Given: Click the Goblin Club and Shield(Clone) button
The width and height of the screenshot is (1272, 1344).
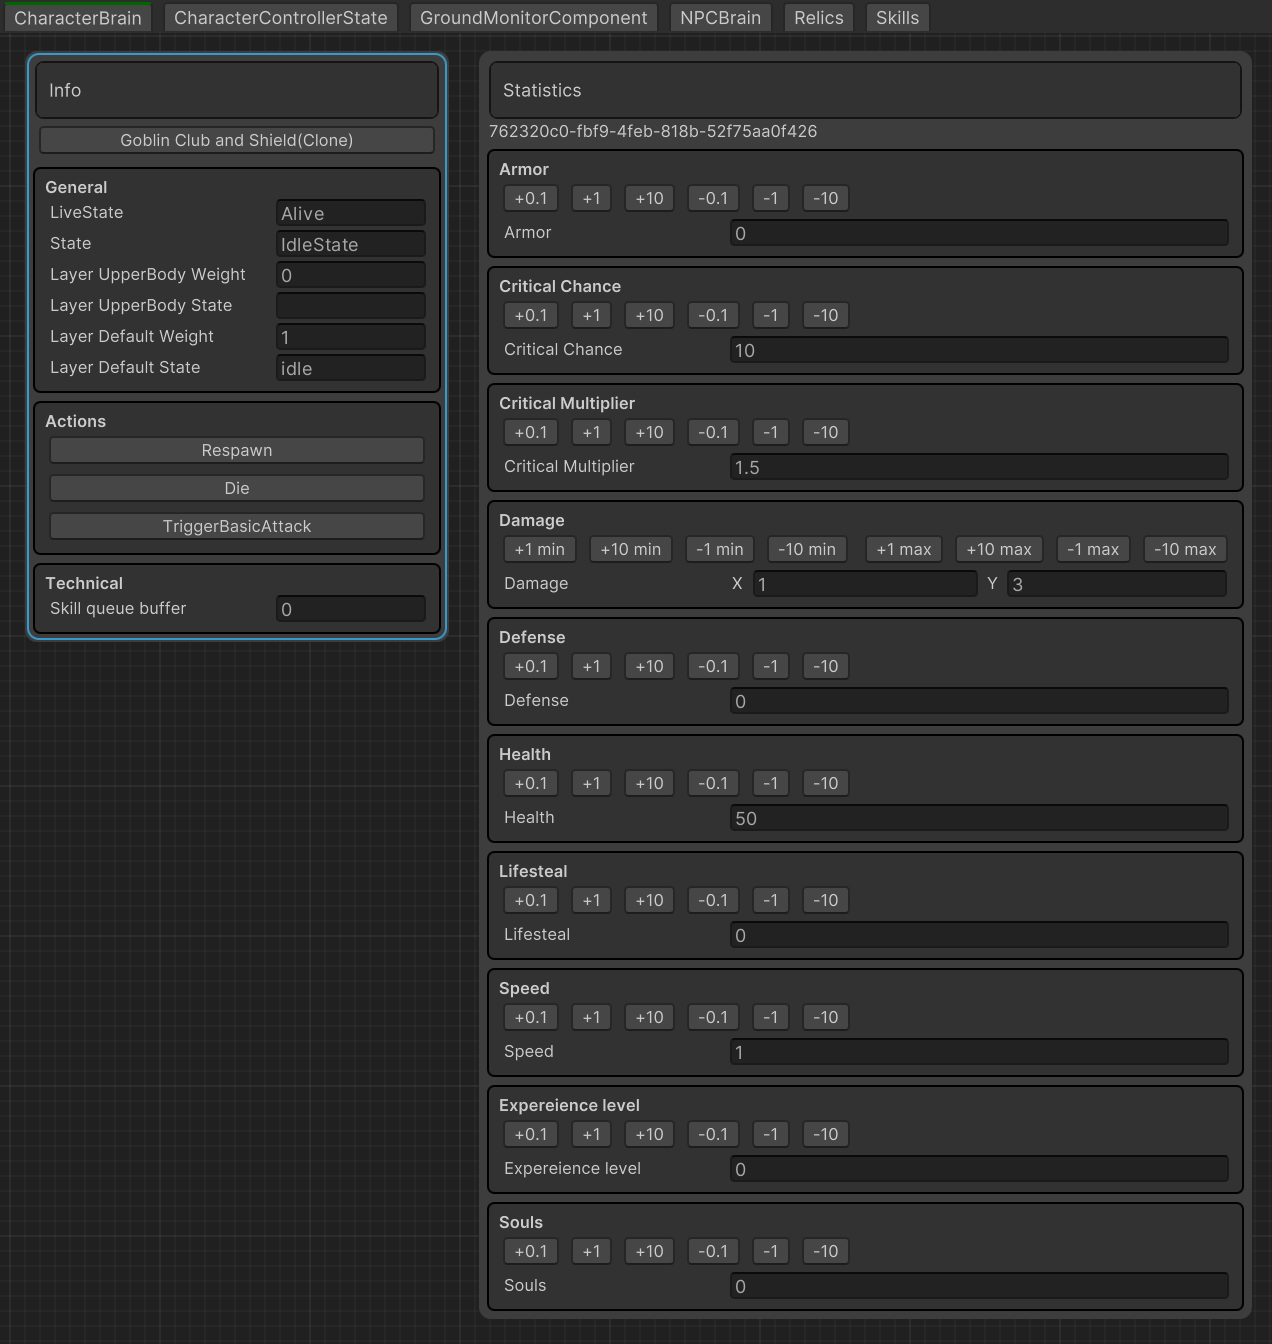Looking at the screenshot, I should click(x=237, y=140).
